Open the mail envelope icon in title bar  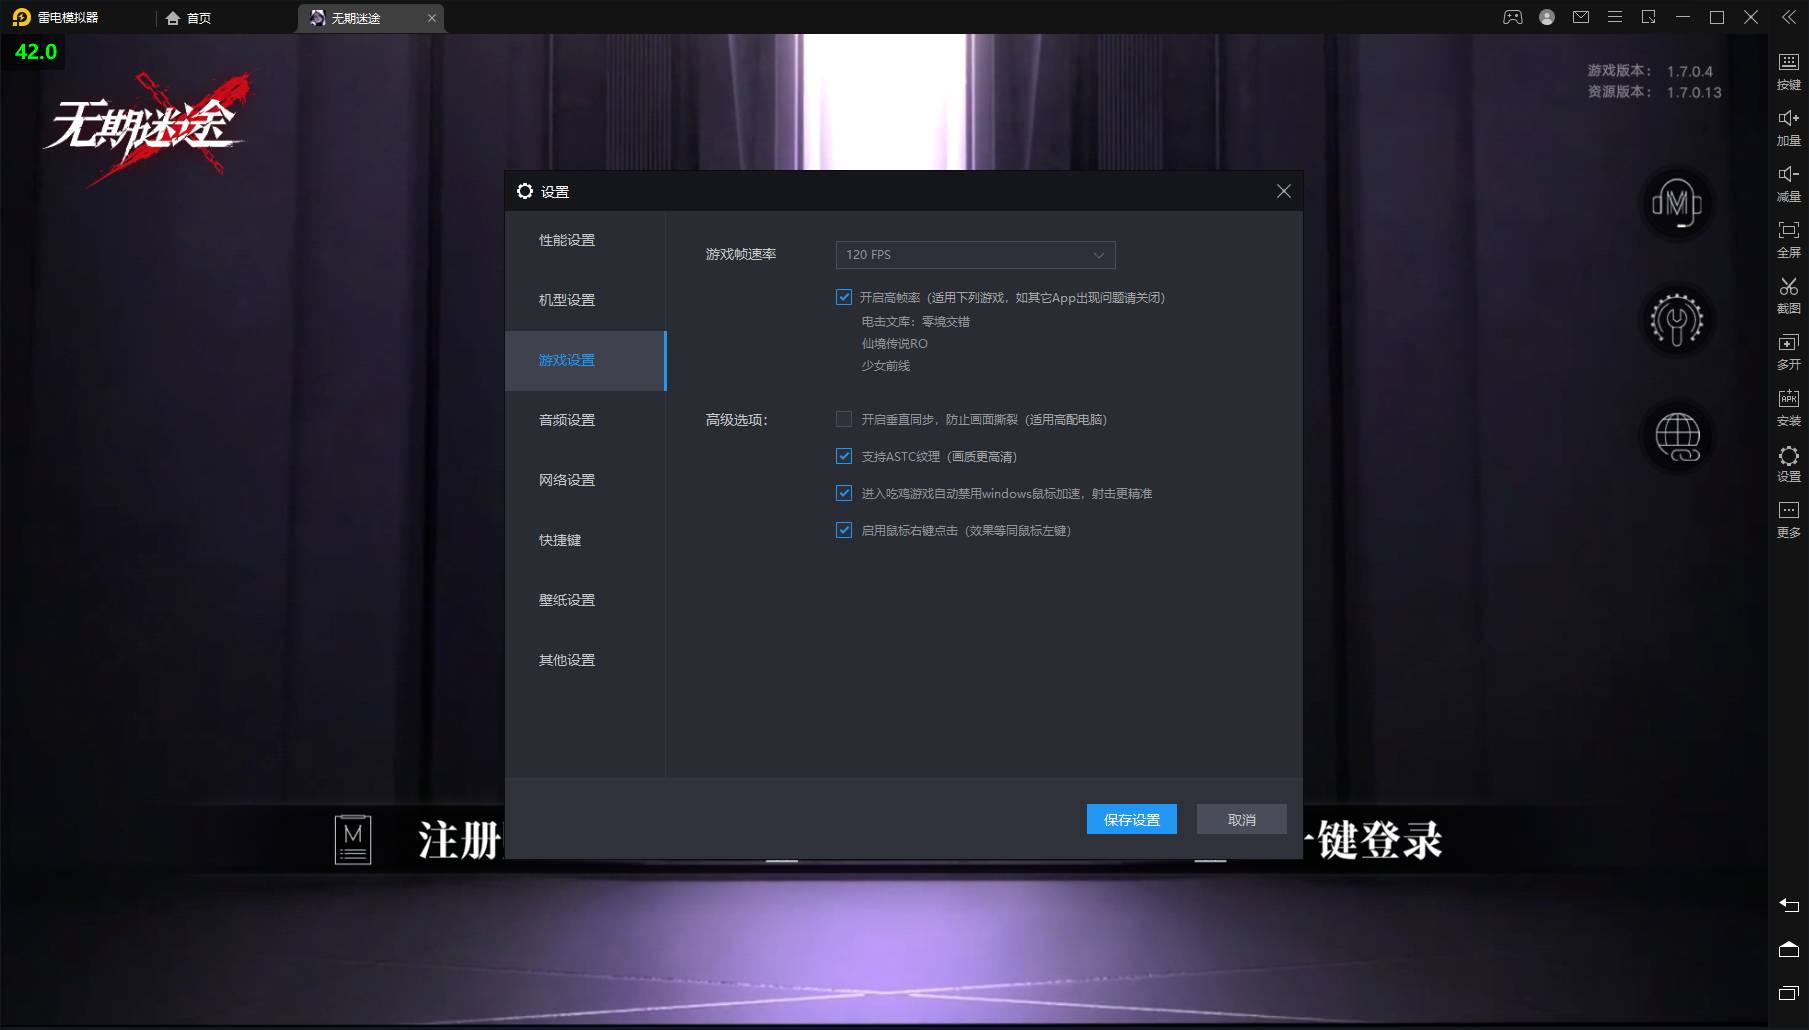(x=1581, y=17)
